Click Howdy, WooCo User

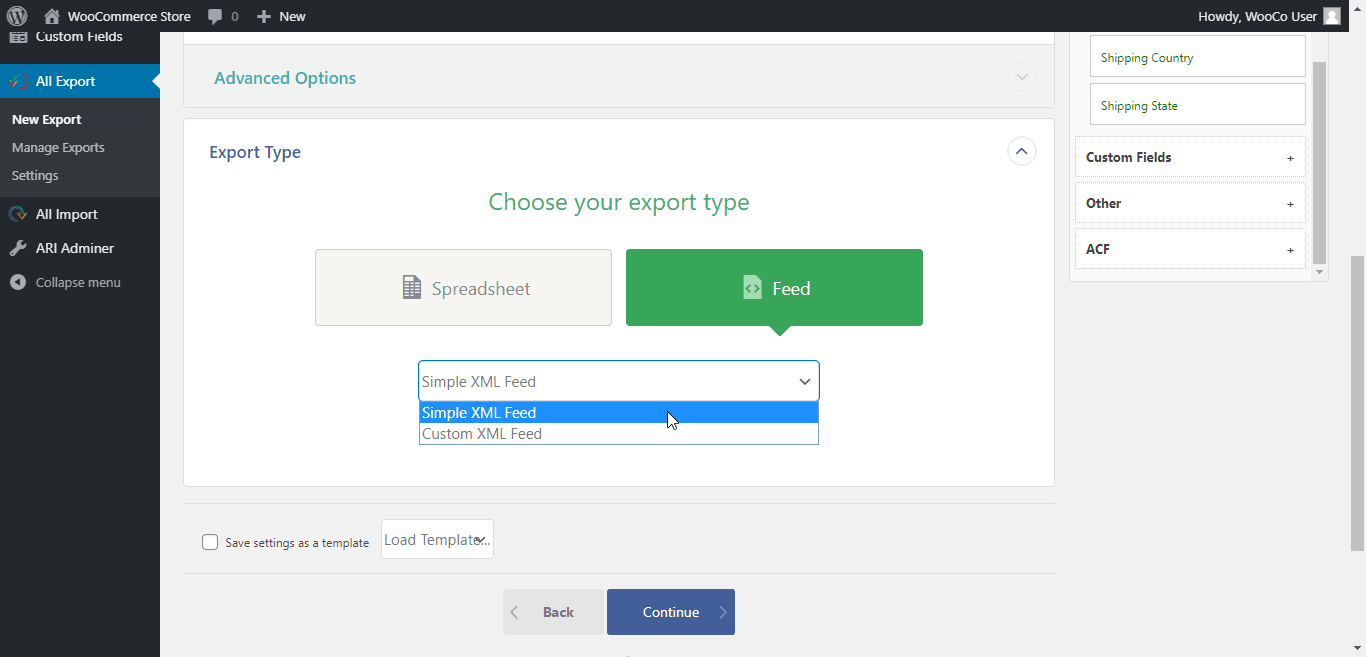click(1258, 16)
